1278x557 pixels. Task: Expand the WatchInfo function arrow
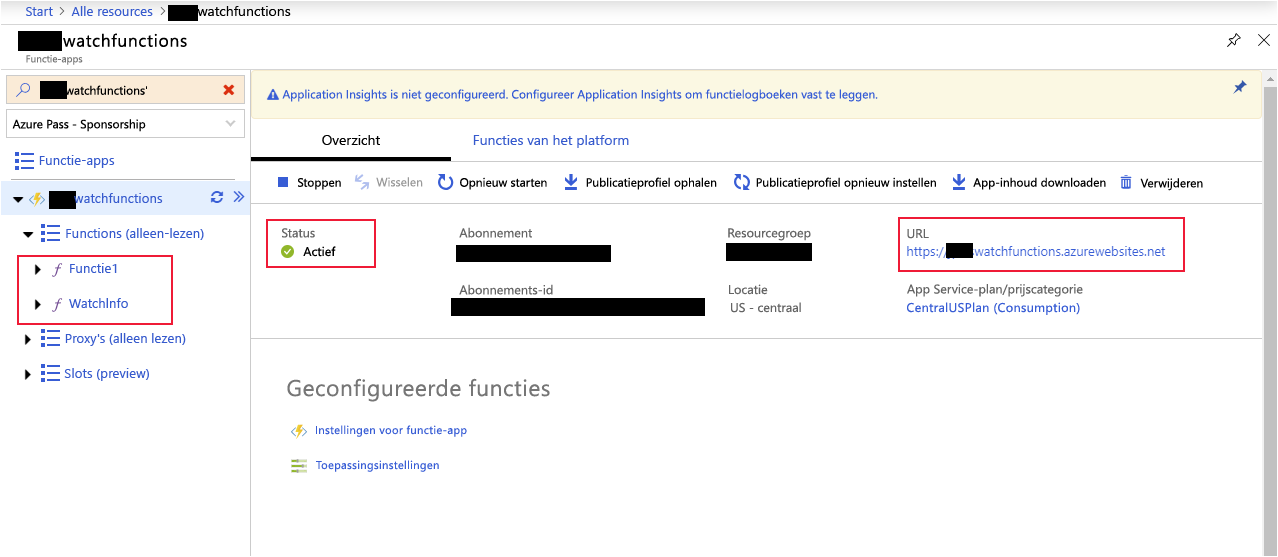click(x=38, y=304)
